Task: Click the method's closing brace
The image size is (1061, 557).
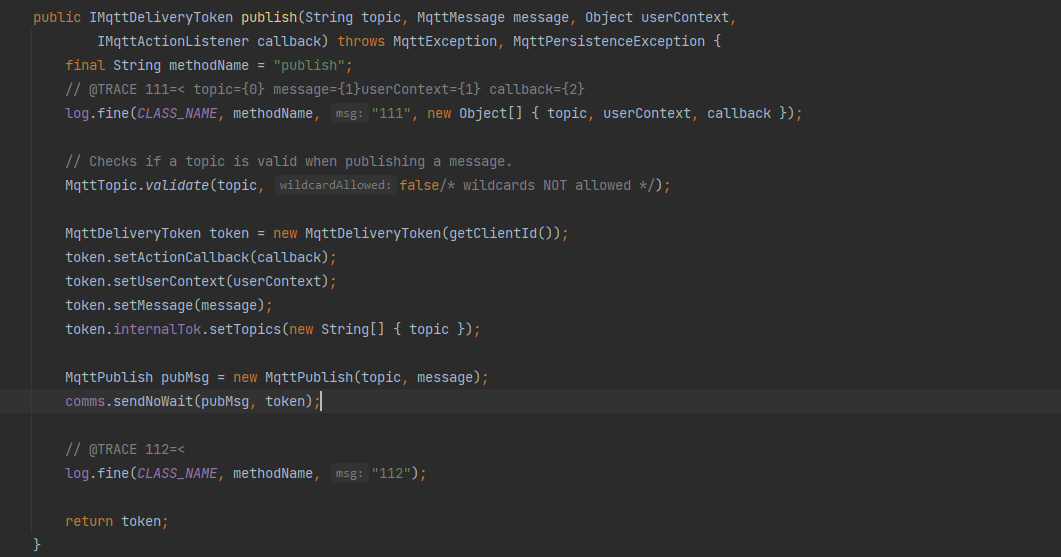Action: pyautogui.click(x=37, y=545)
